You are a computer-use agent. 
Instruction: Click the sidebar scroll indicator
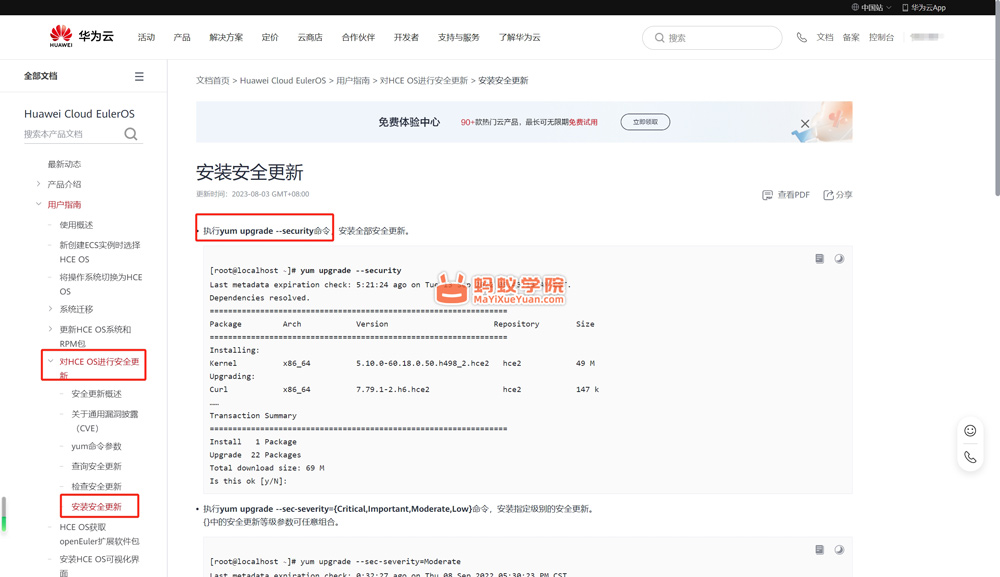tap(4, 514)
